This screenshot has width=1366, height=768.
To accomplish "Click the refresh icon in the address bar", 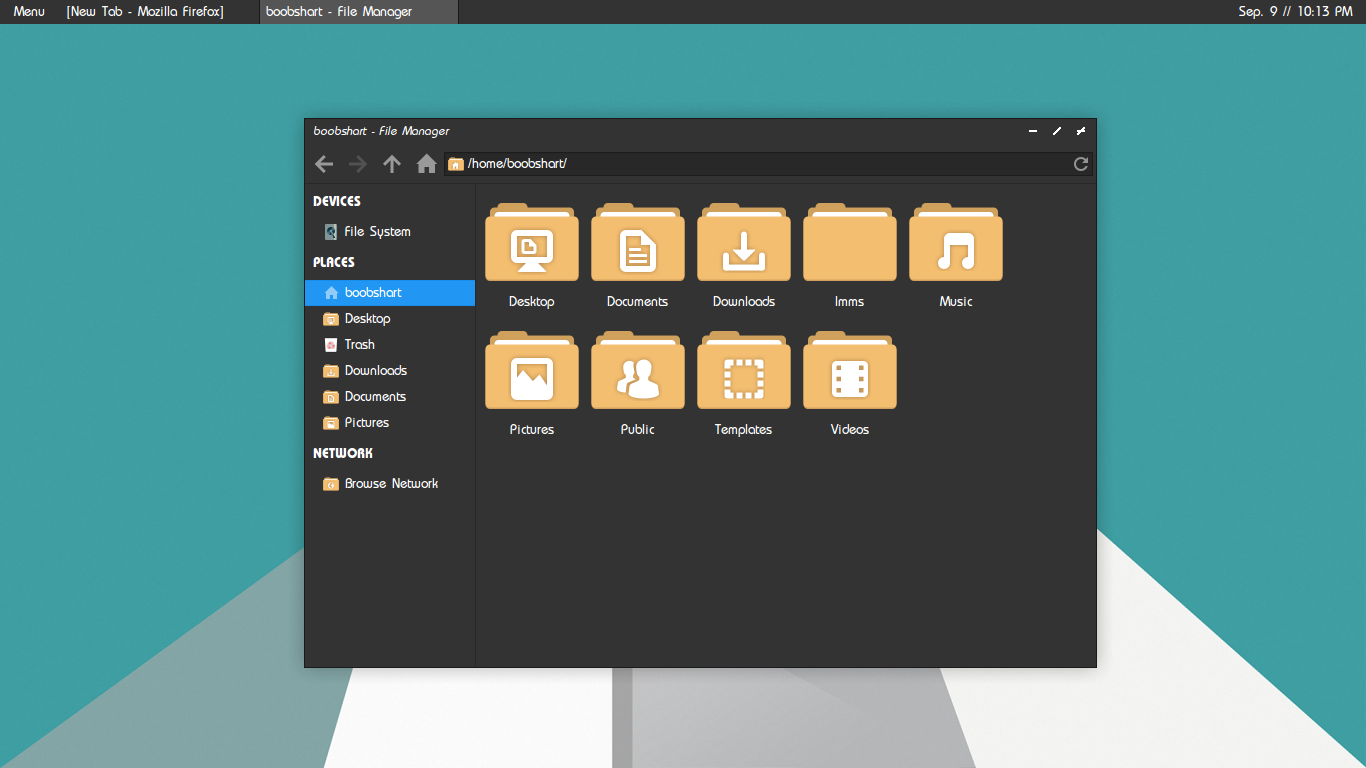I will pos(1080,163).
